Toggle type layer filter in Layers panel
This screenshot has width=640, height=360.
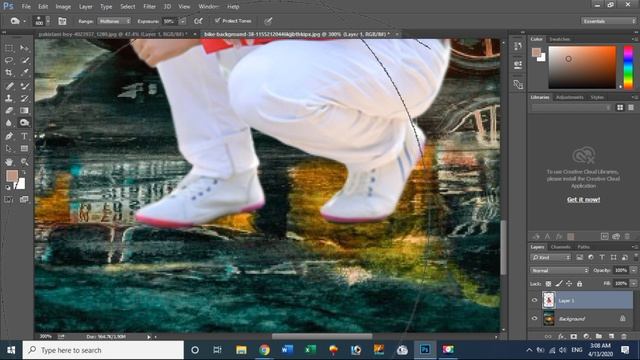[x=602, y=258]
